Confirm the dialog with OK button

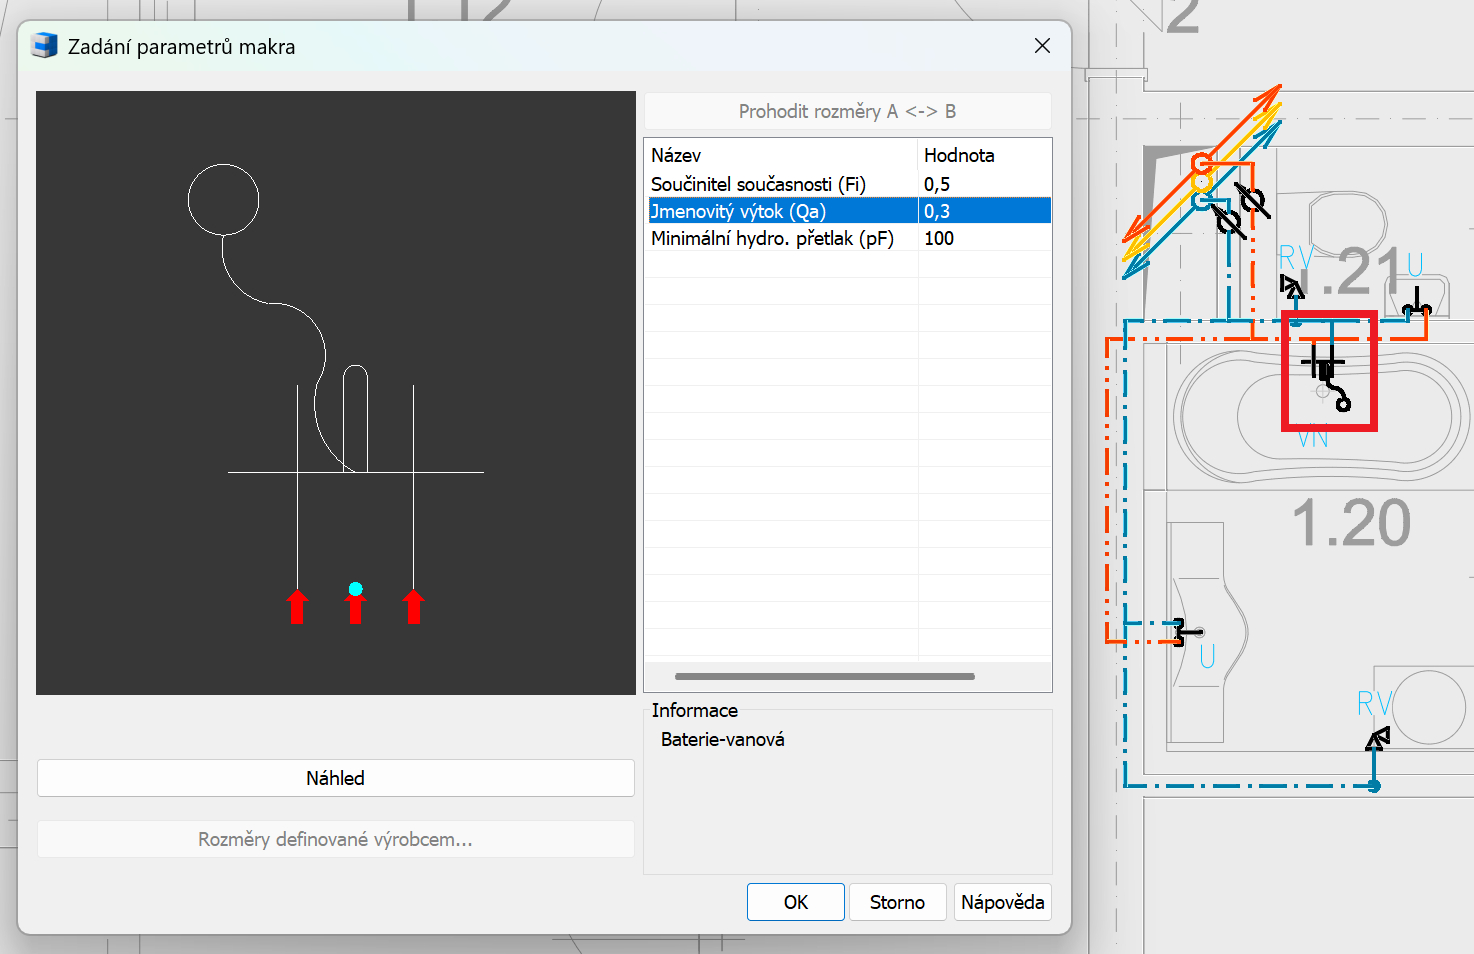click(x=796, y=902)
